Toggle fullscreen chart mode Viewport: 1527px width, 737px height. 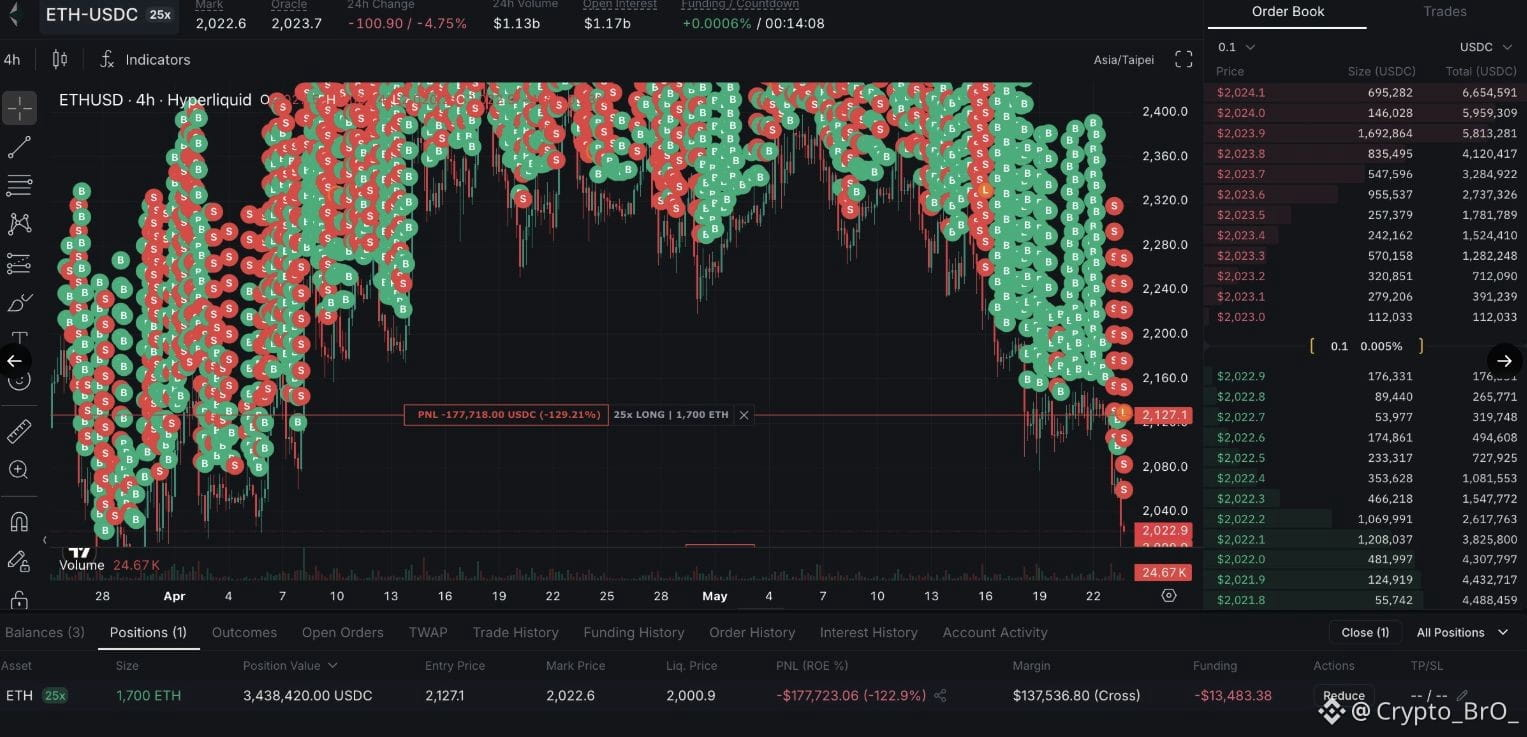[x=1184, y=59]
